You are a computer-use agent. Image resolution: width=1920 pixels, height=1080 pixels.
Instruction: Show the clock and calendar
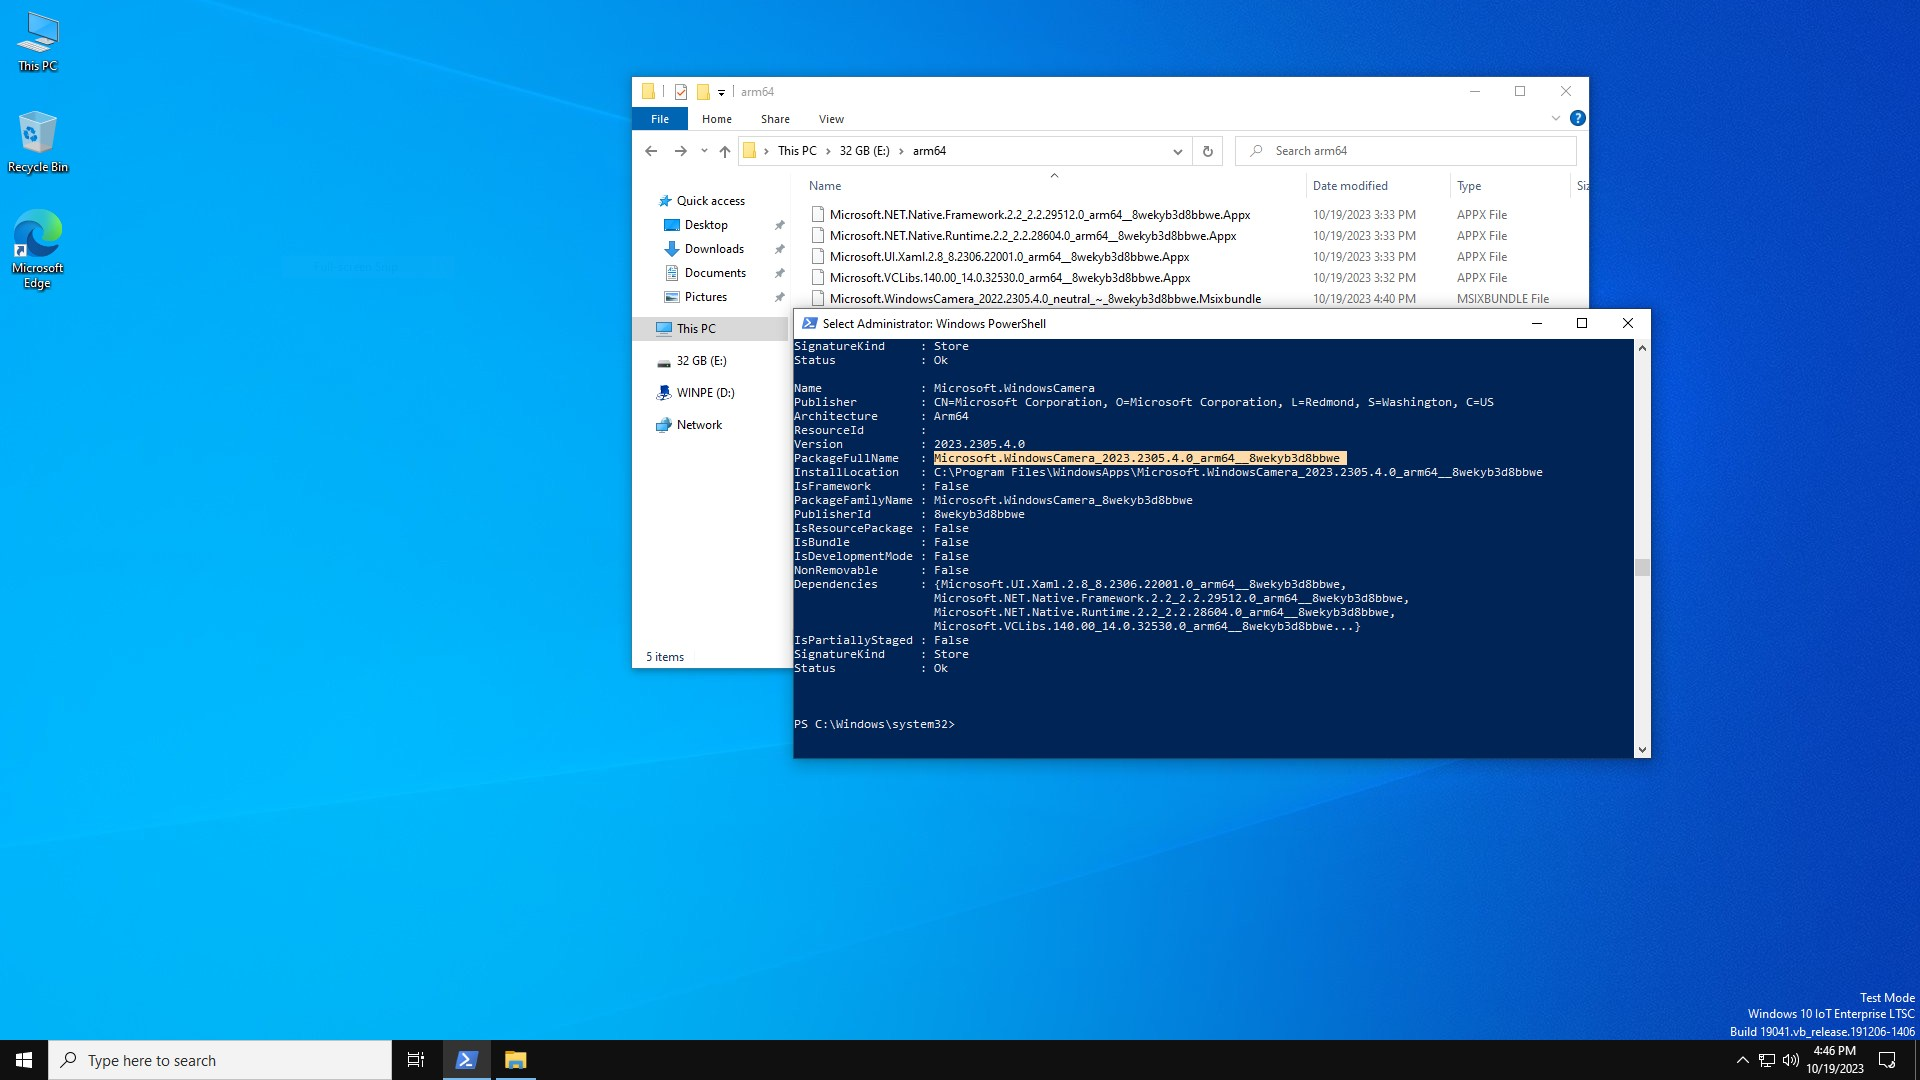click(1835, 1060)
